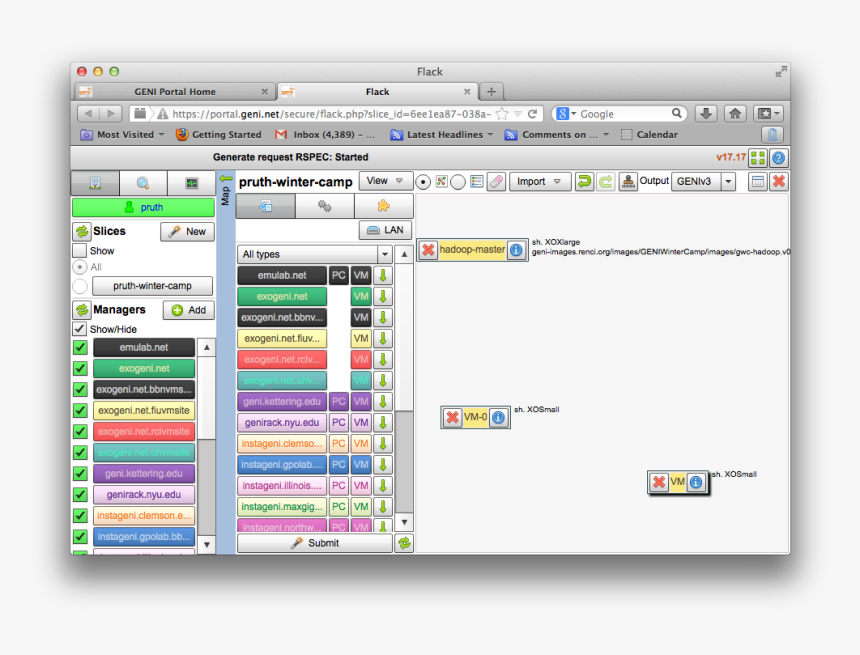Open Google search engine dropdown
860x655 pixels.
[565, 114]
